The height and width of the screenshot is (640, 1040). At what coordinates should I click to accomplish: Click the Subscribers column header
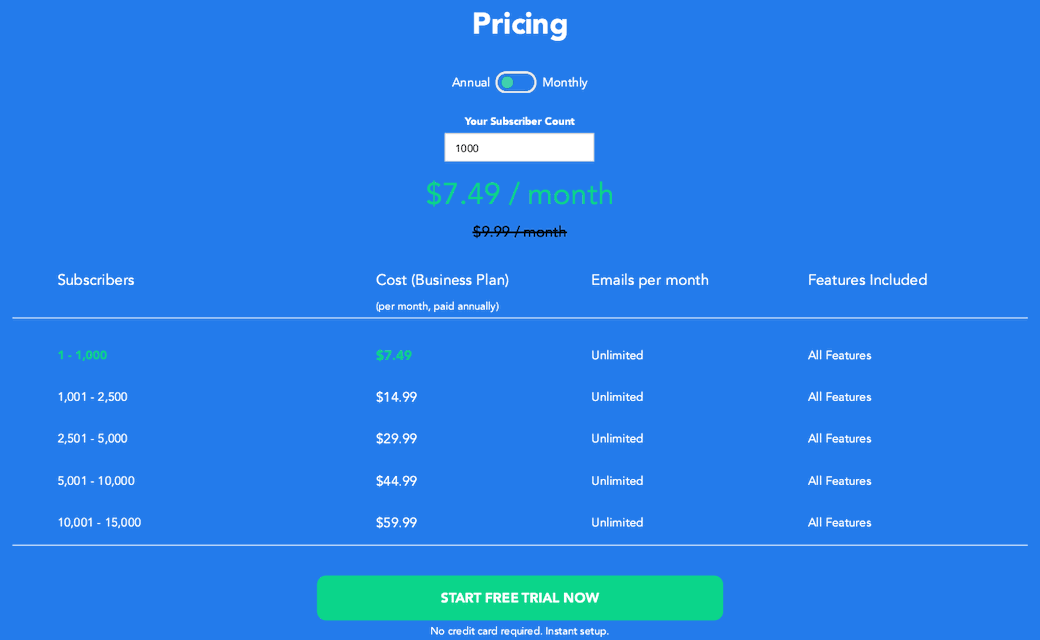(96, 280)
